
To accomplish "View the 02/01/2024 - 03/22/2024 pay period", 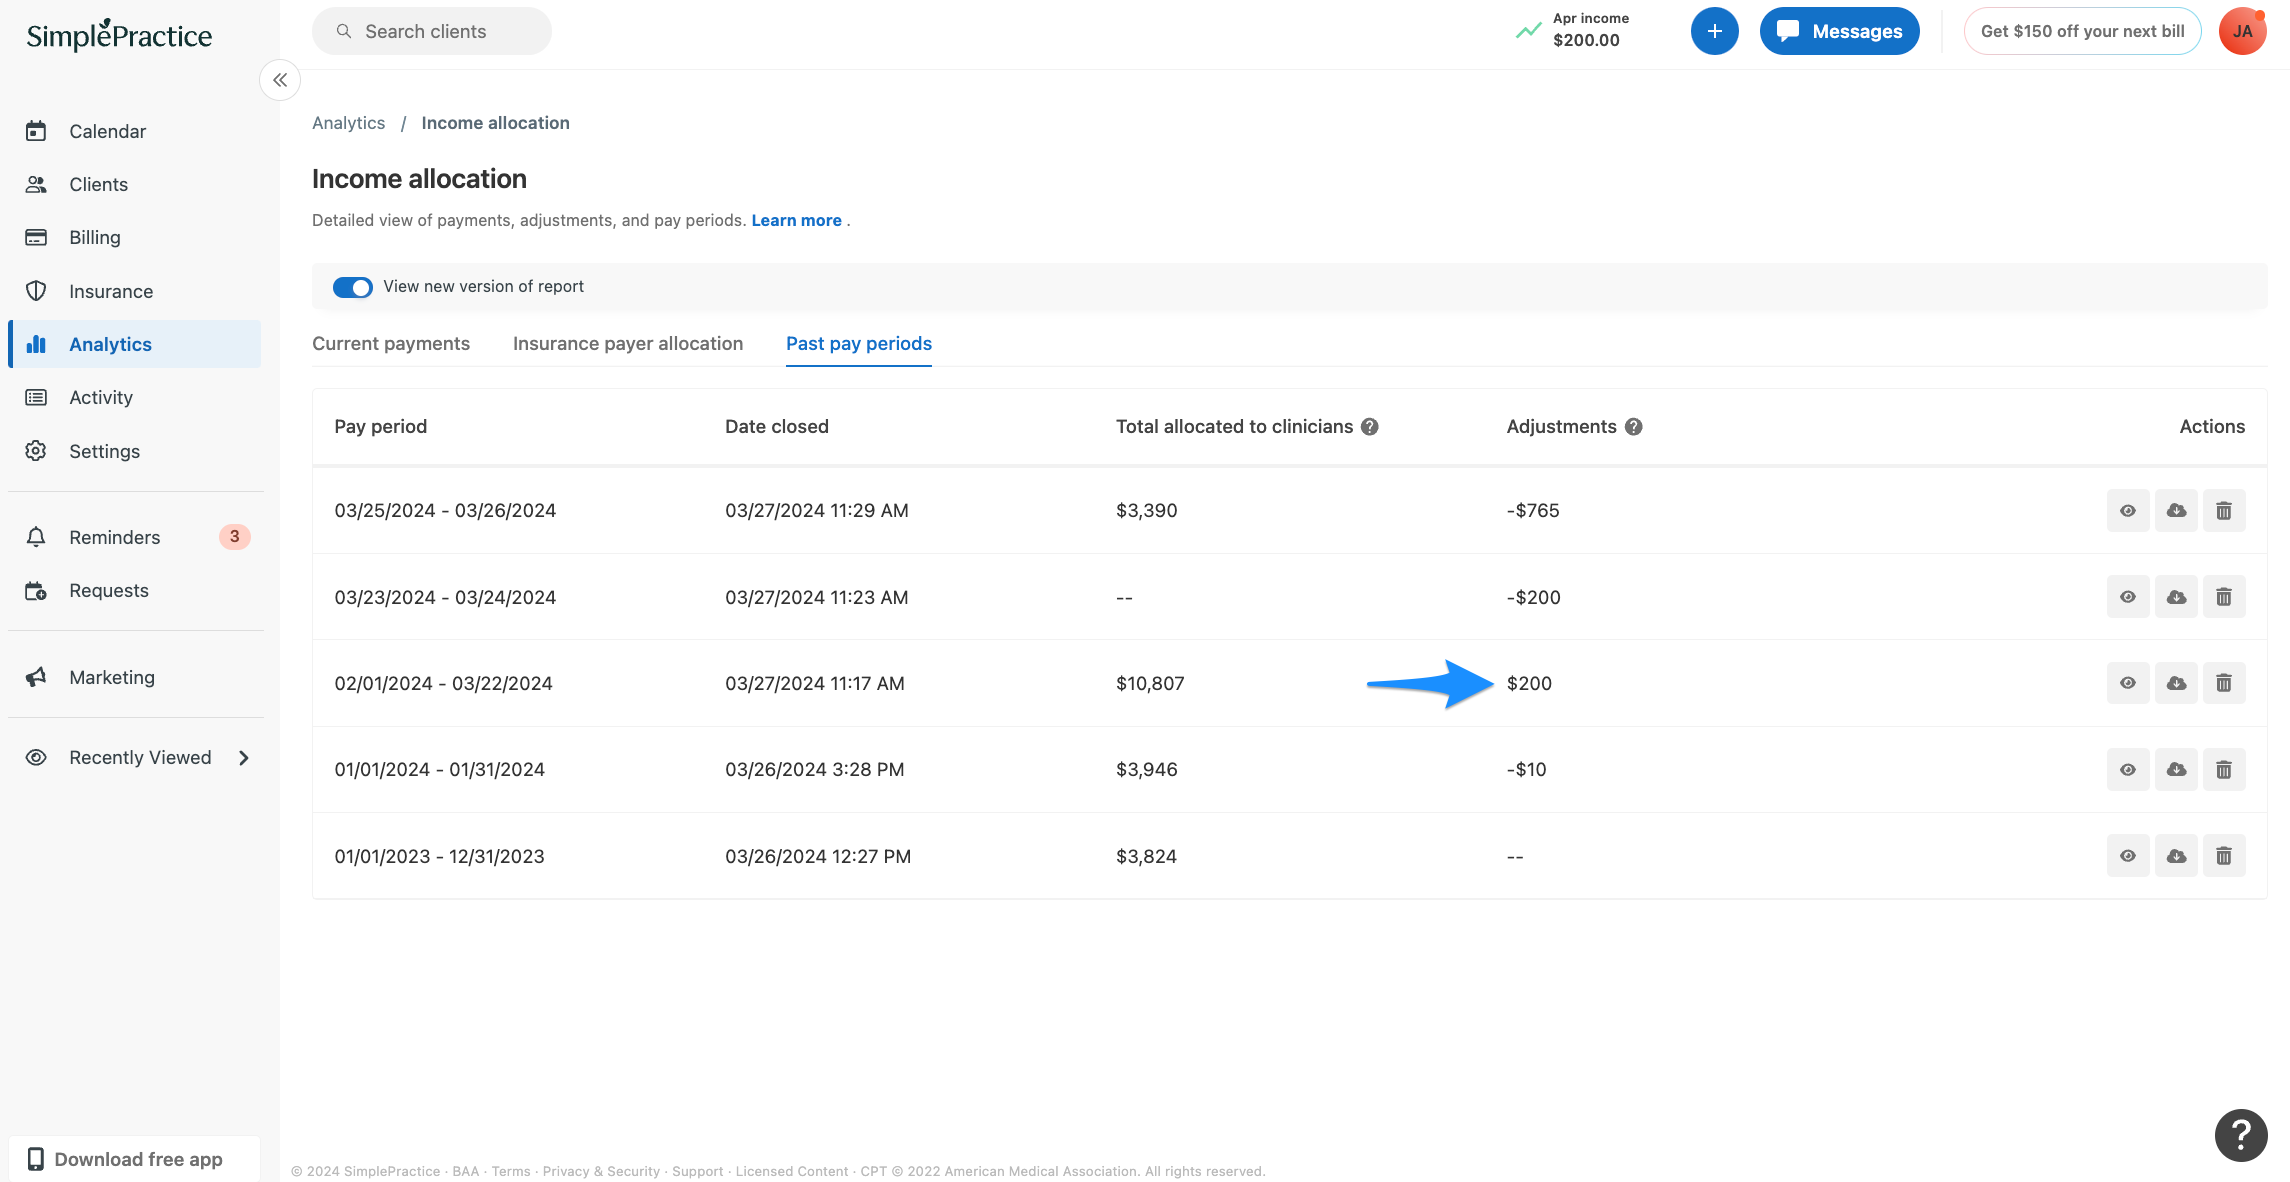I will 2128,683.
